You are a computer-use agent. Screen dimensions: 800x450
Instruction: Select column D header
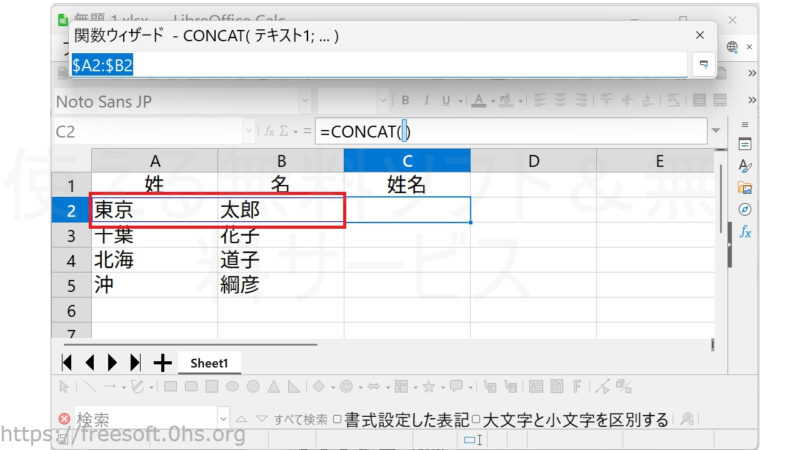533,160
